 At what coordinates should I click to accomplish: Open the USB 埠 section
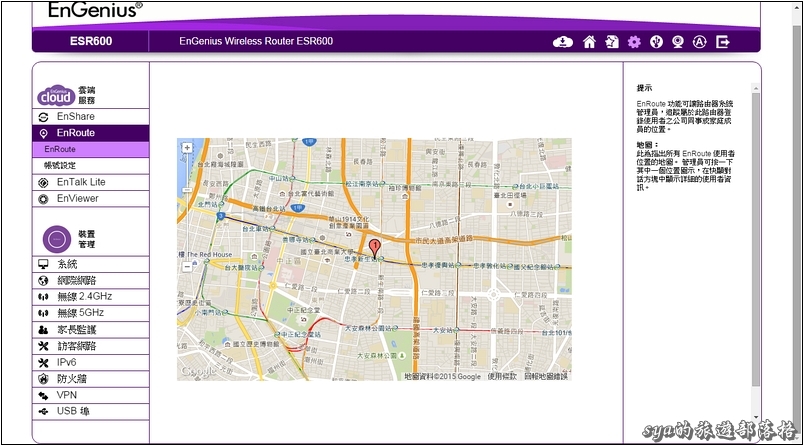(91, 411)
